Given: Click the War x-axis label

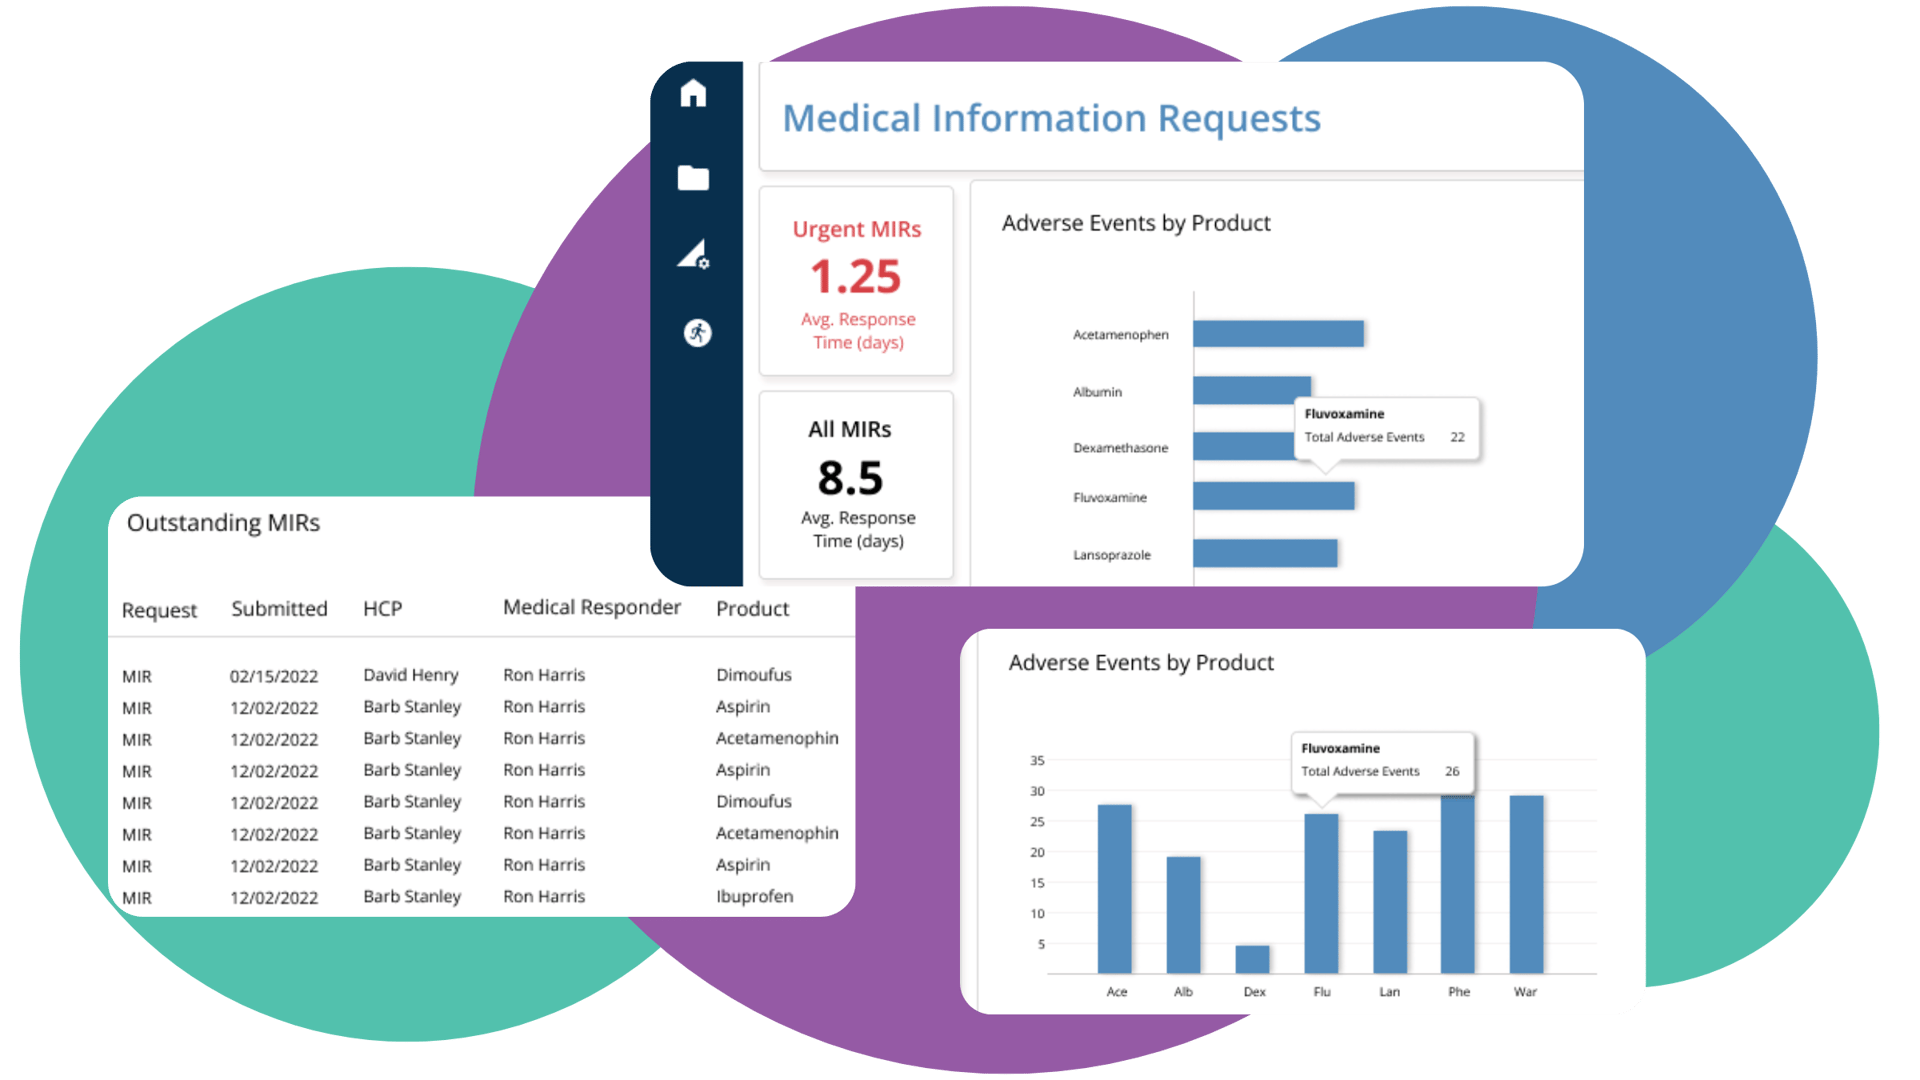Looking at the screenshot, I should 1525,992.
